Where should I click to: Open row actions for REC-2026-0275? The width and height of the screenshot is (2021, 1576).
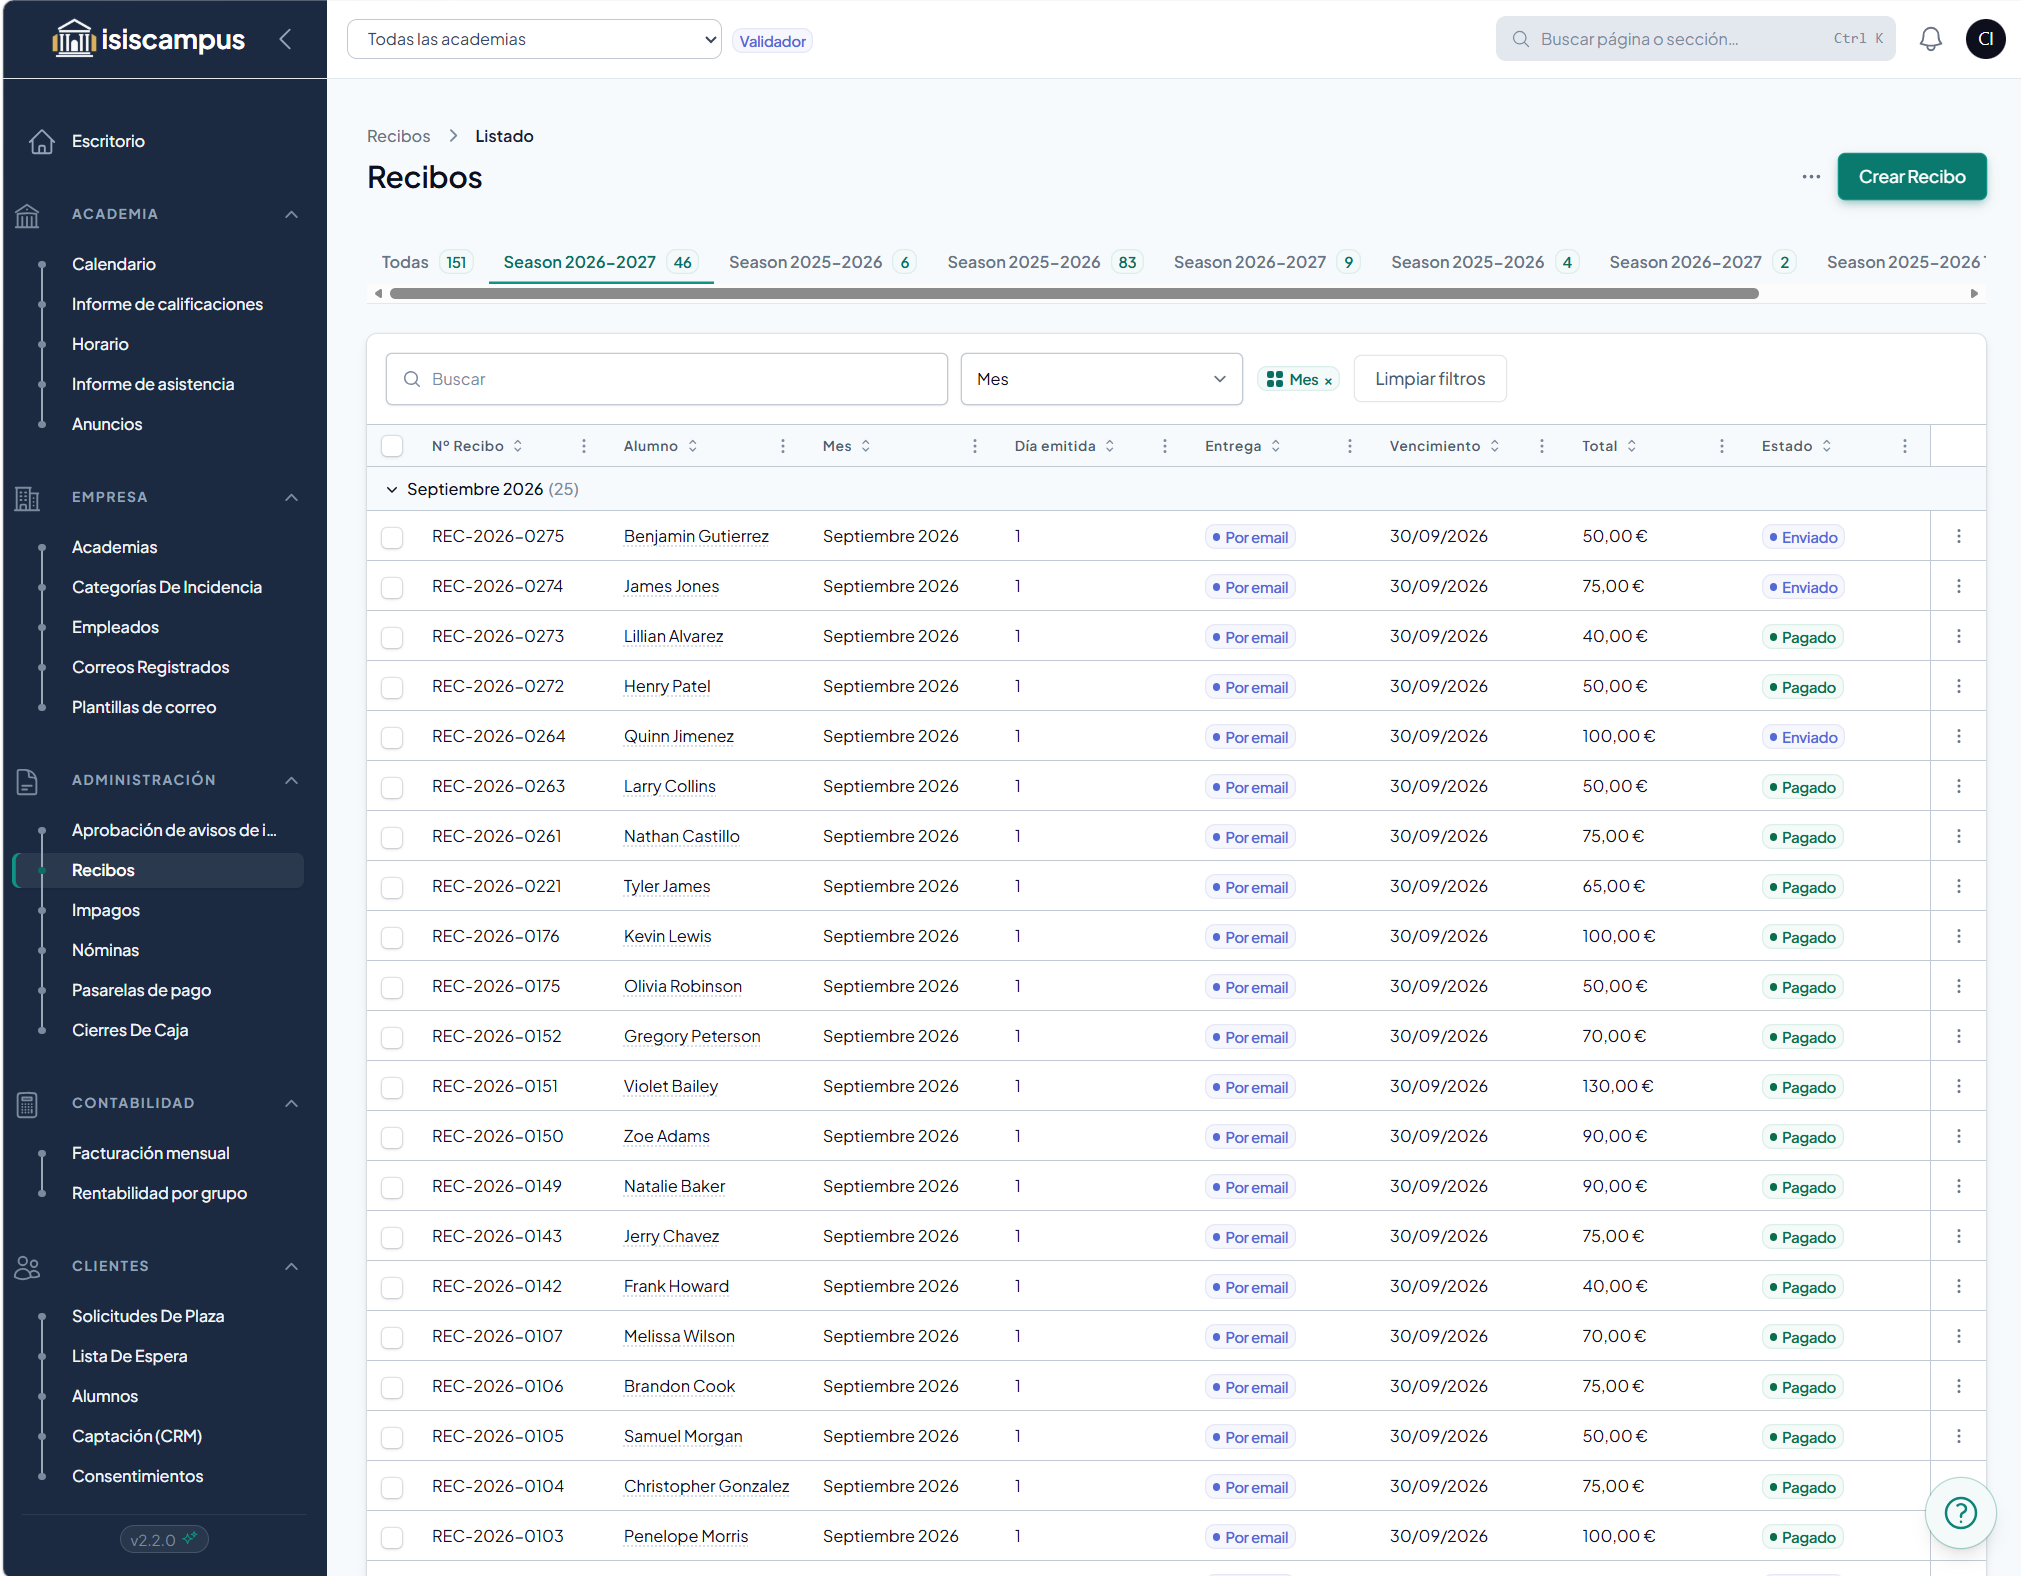click(1958, 536)
